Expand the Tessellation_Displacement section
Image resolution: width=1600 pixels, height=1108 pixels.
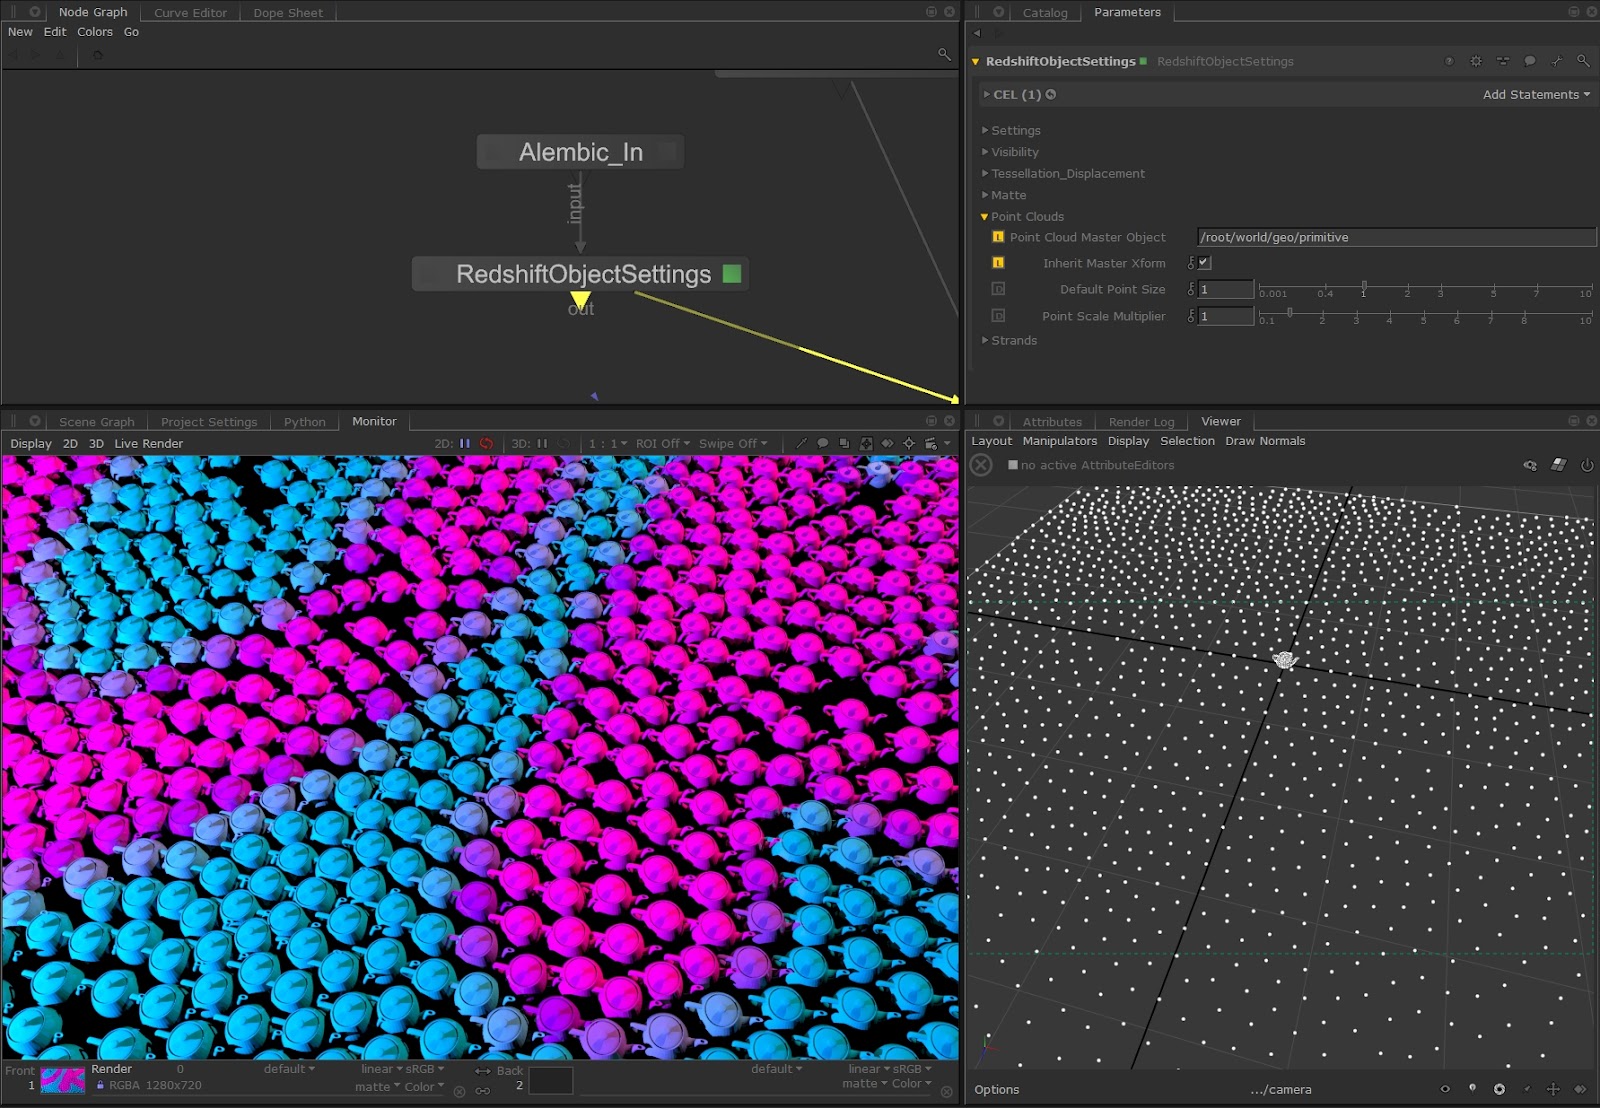tap(1067, 173)
